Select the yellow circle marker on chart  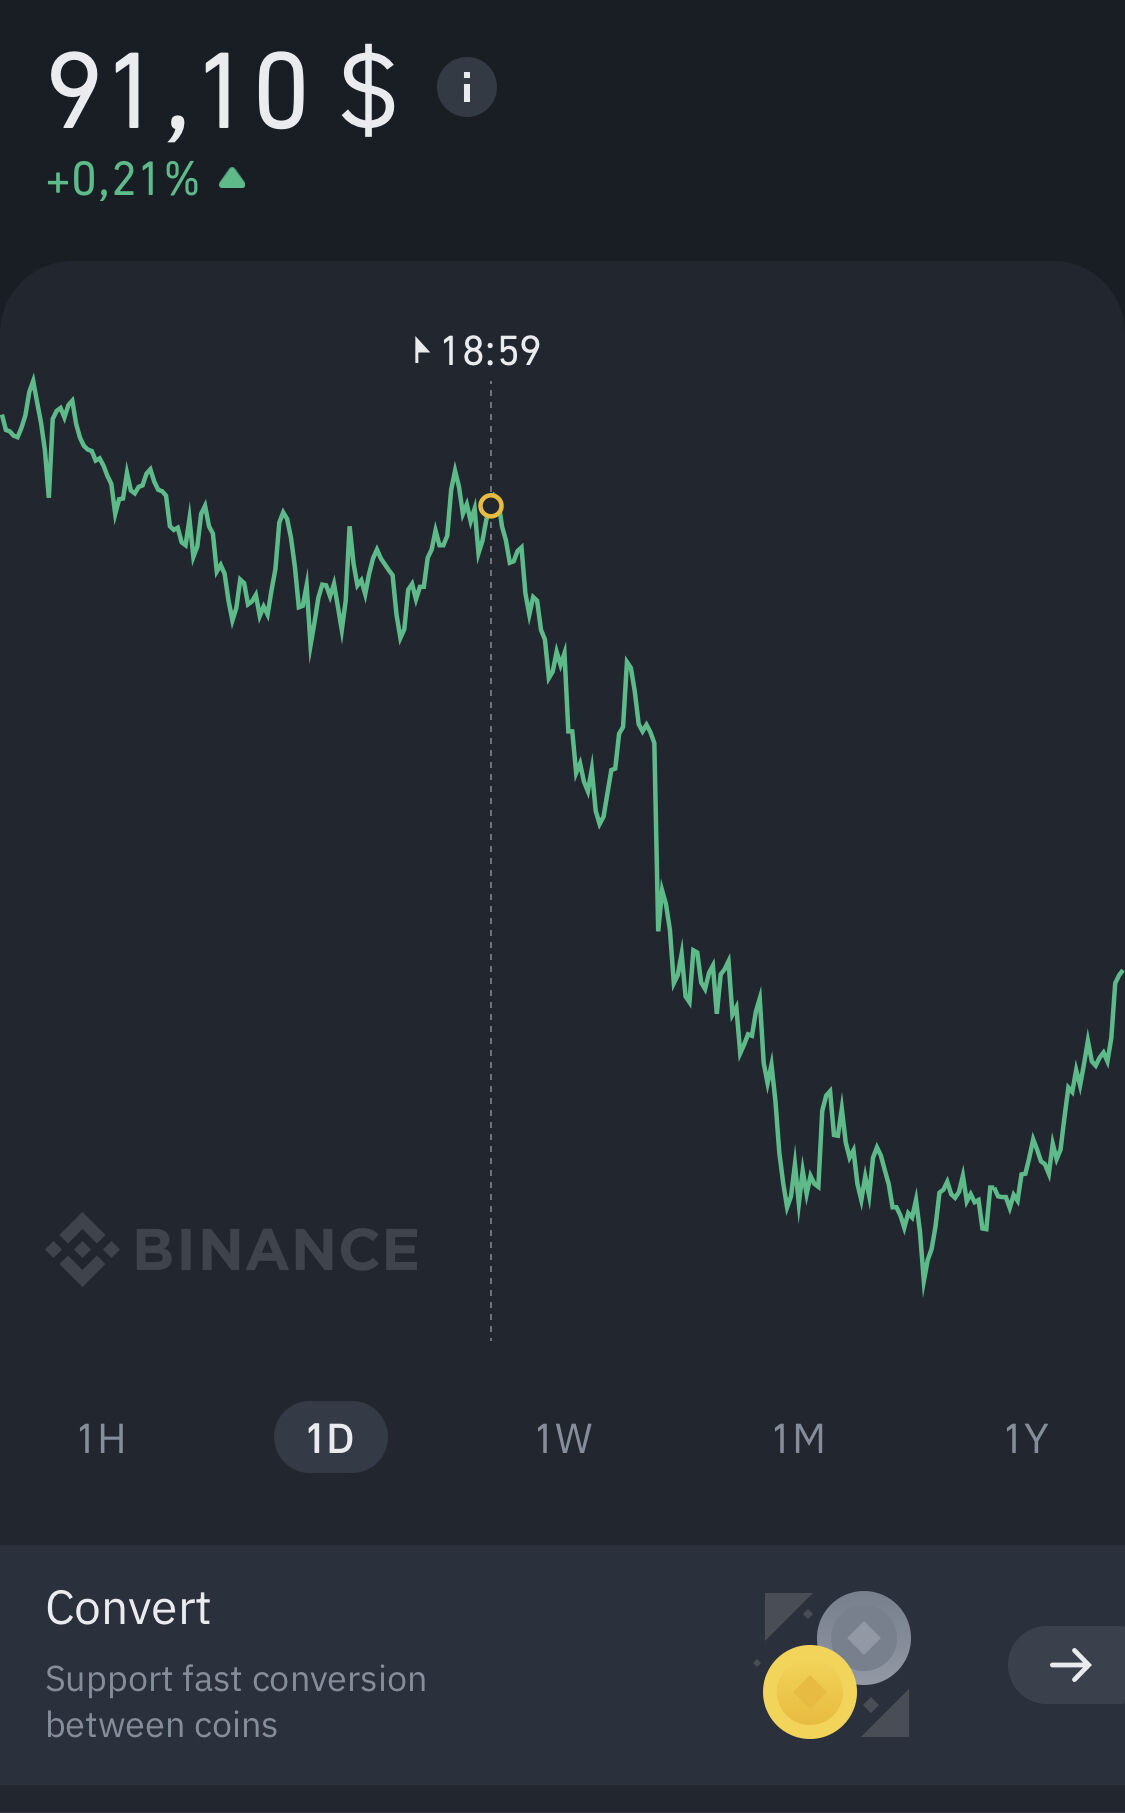490,506
